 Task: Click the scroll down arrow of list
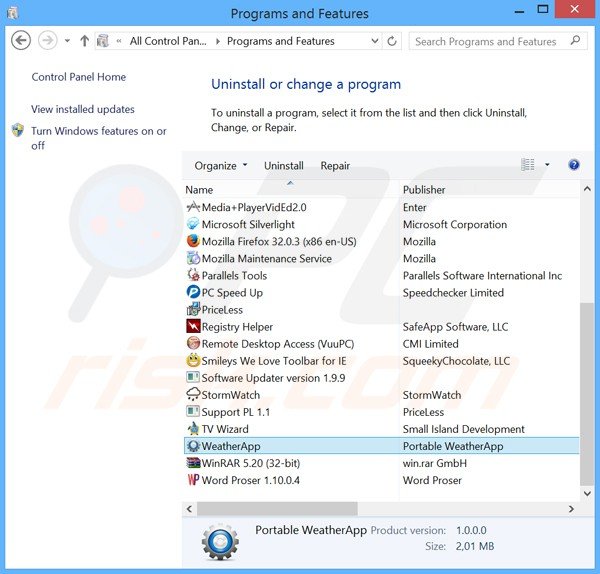click(x=587, y=493)
